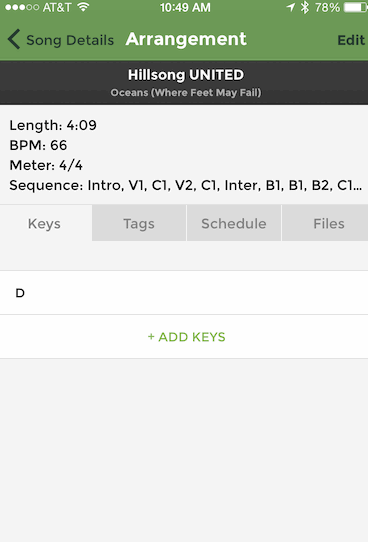Tap the Hillsong UNITED title
Viewport: 368px width, 542px height.
pyautogui.click(x=186, y=75)
